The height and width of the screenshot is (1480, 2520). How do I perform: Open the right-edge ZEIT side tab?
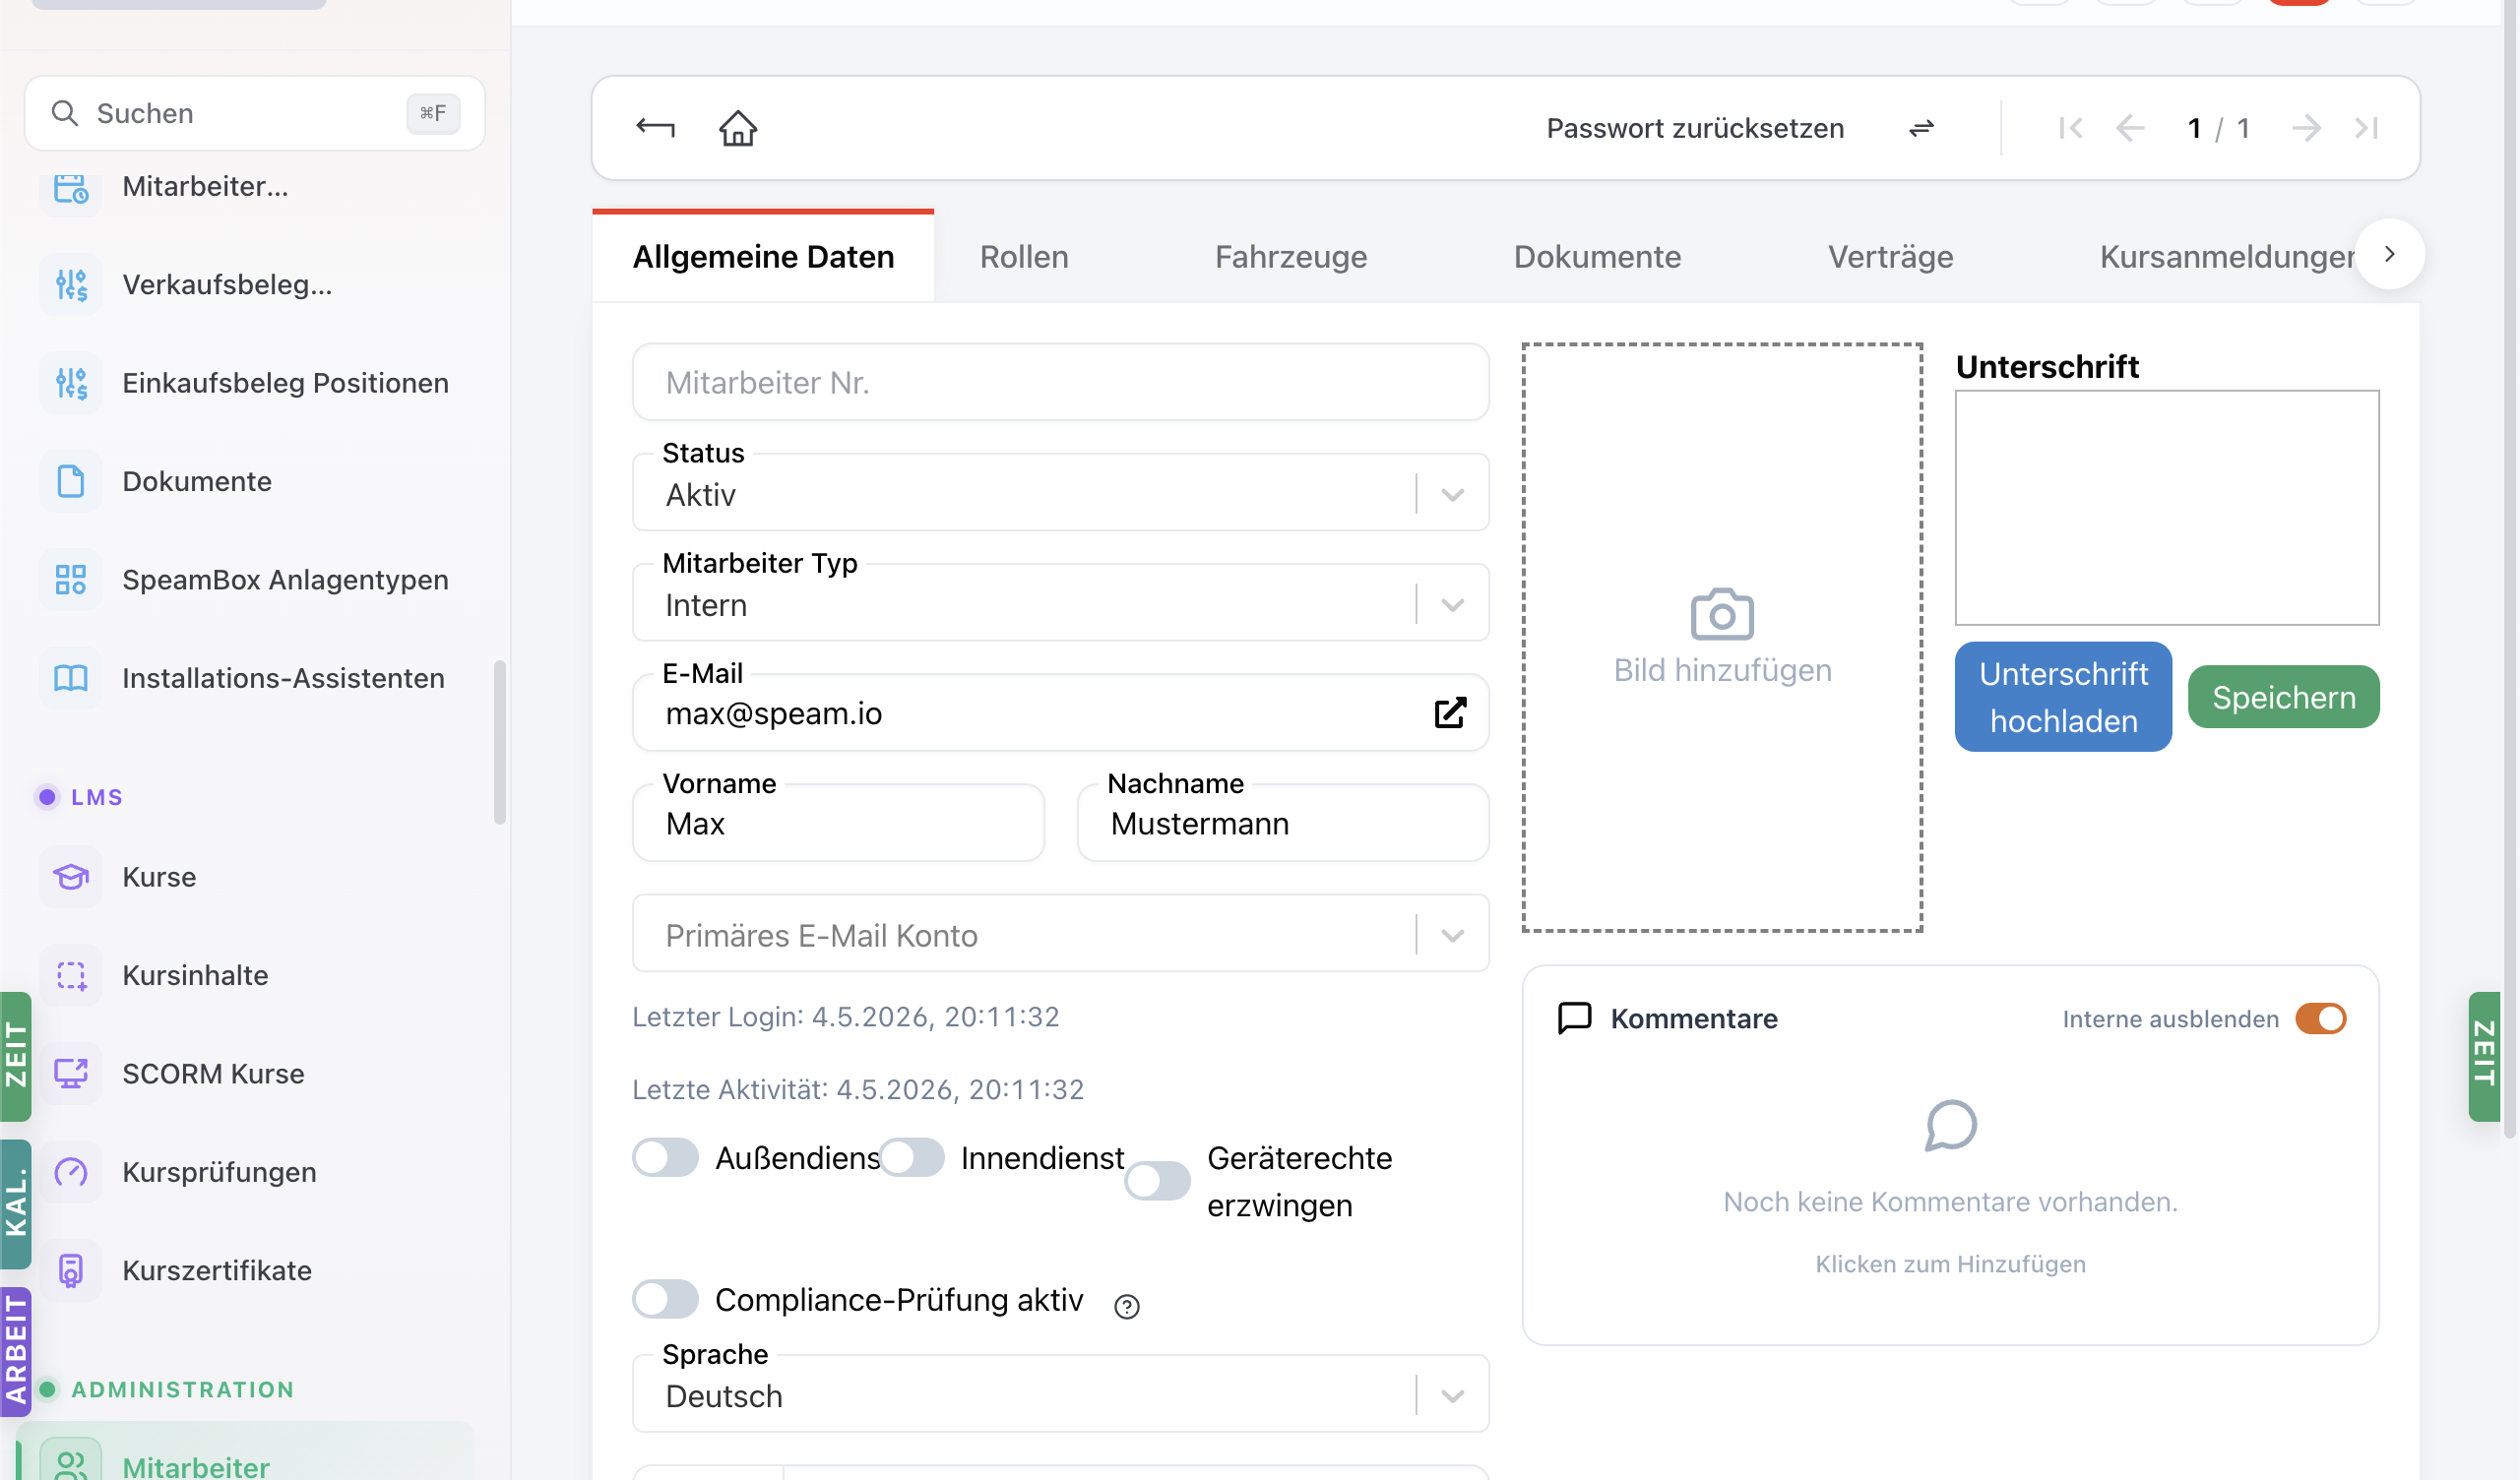[2484, 1056]
